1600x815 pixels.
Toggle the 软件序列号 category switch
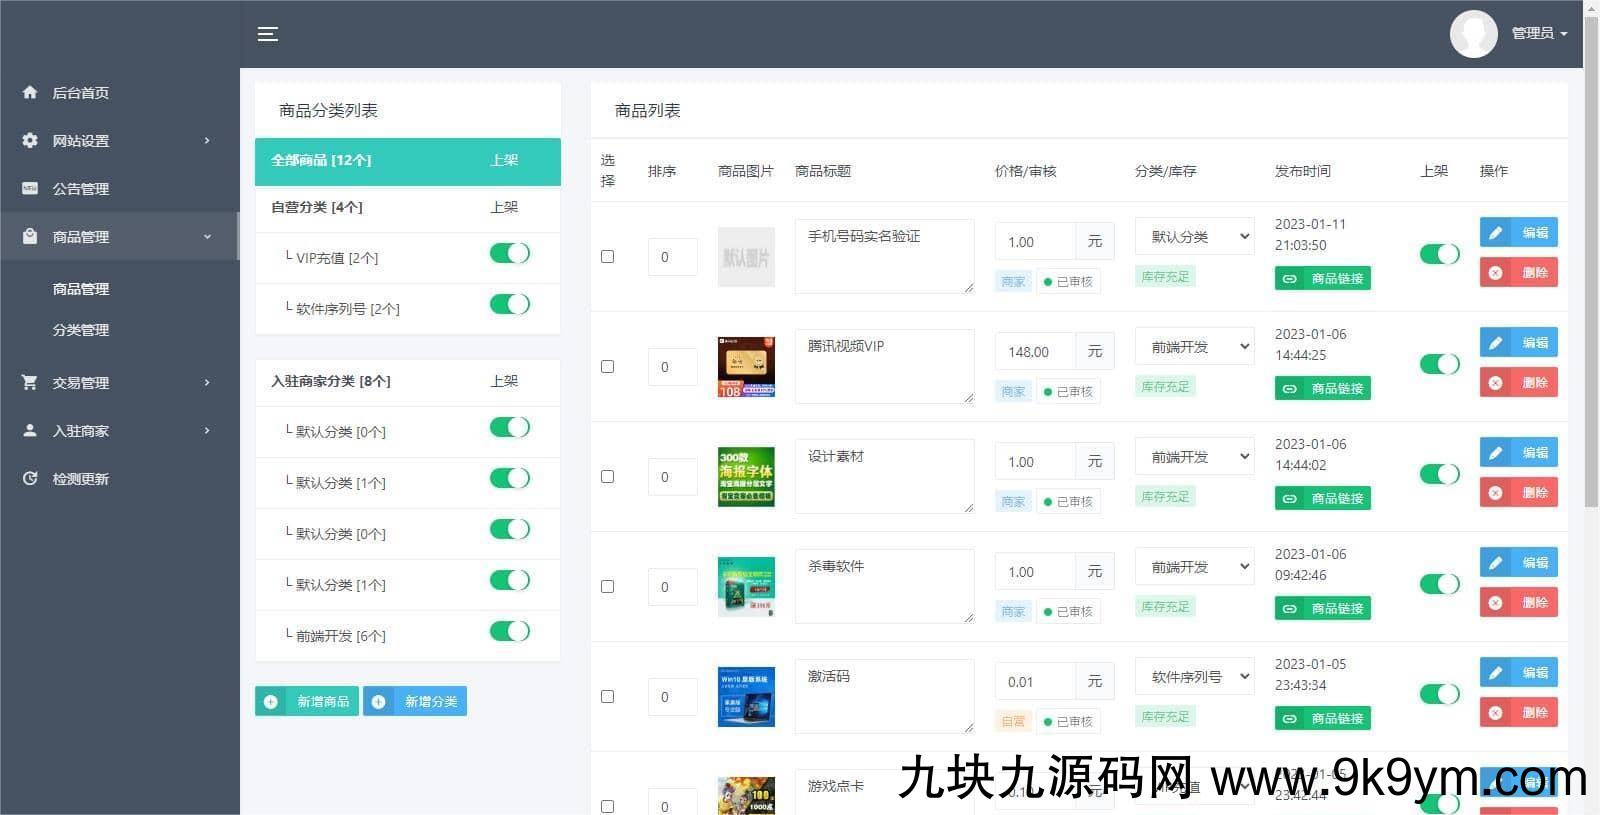(x=510, y=304)
